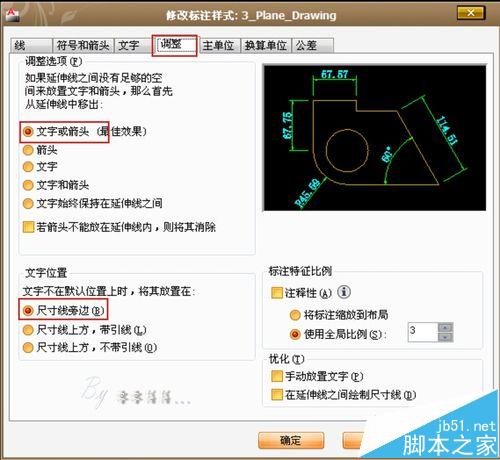Screen dimensions: 500x460
Task: Choose 尺寸线上方，带引线 (L) option
Action: click(x=28, y=330)
